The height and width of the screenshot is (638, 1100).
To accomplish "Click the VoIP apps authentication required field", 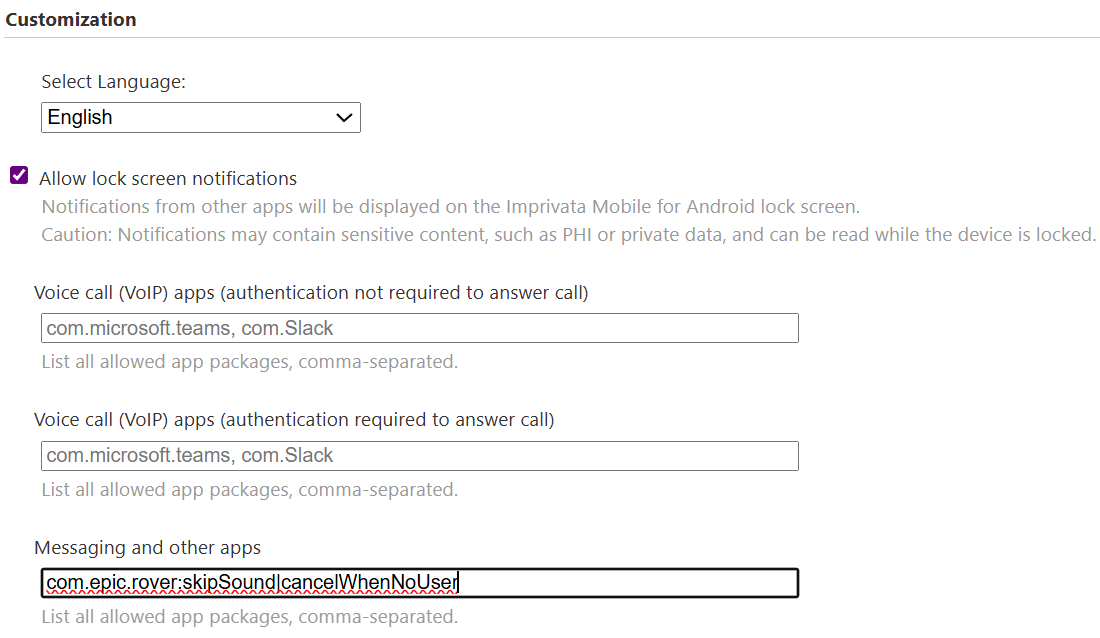I will [x=420, y=456].
